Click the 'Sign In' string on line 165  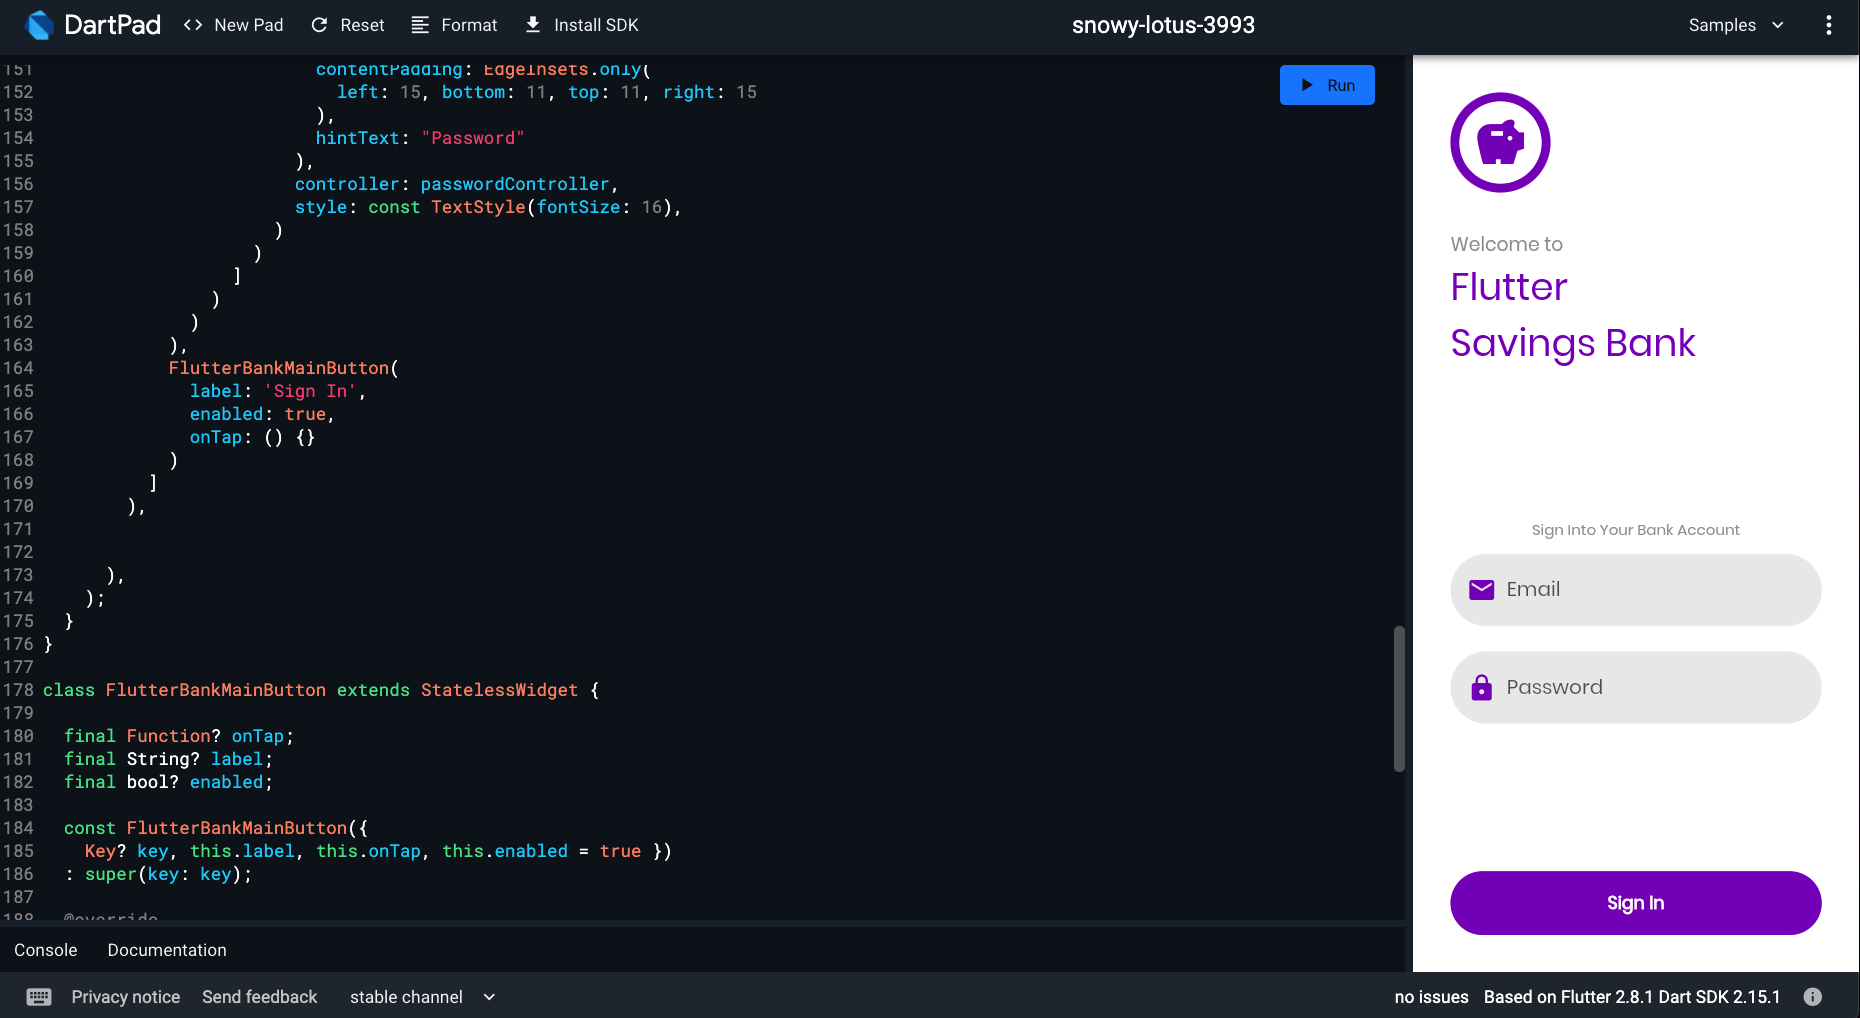pyautogui.click(x=310, y=391)
